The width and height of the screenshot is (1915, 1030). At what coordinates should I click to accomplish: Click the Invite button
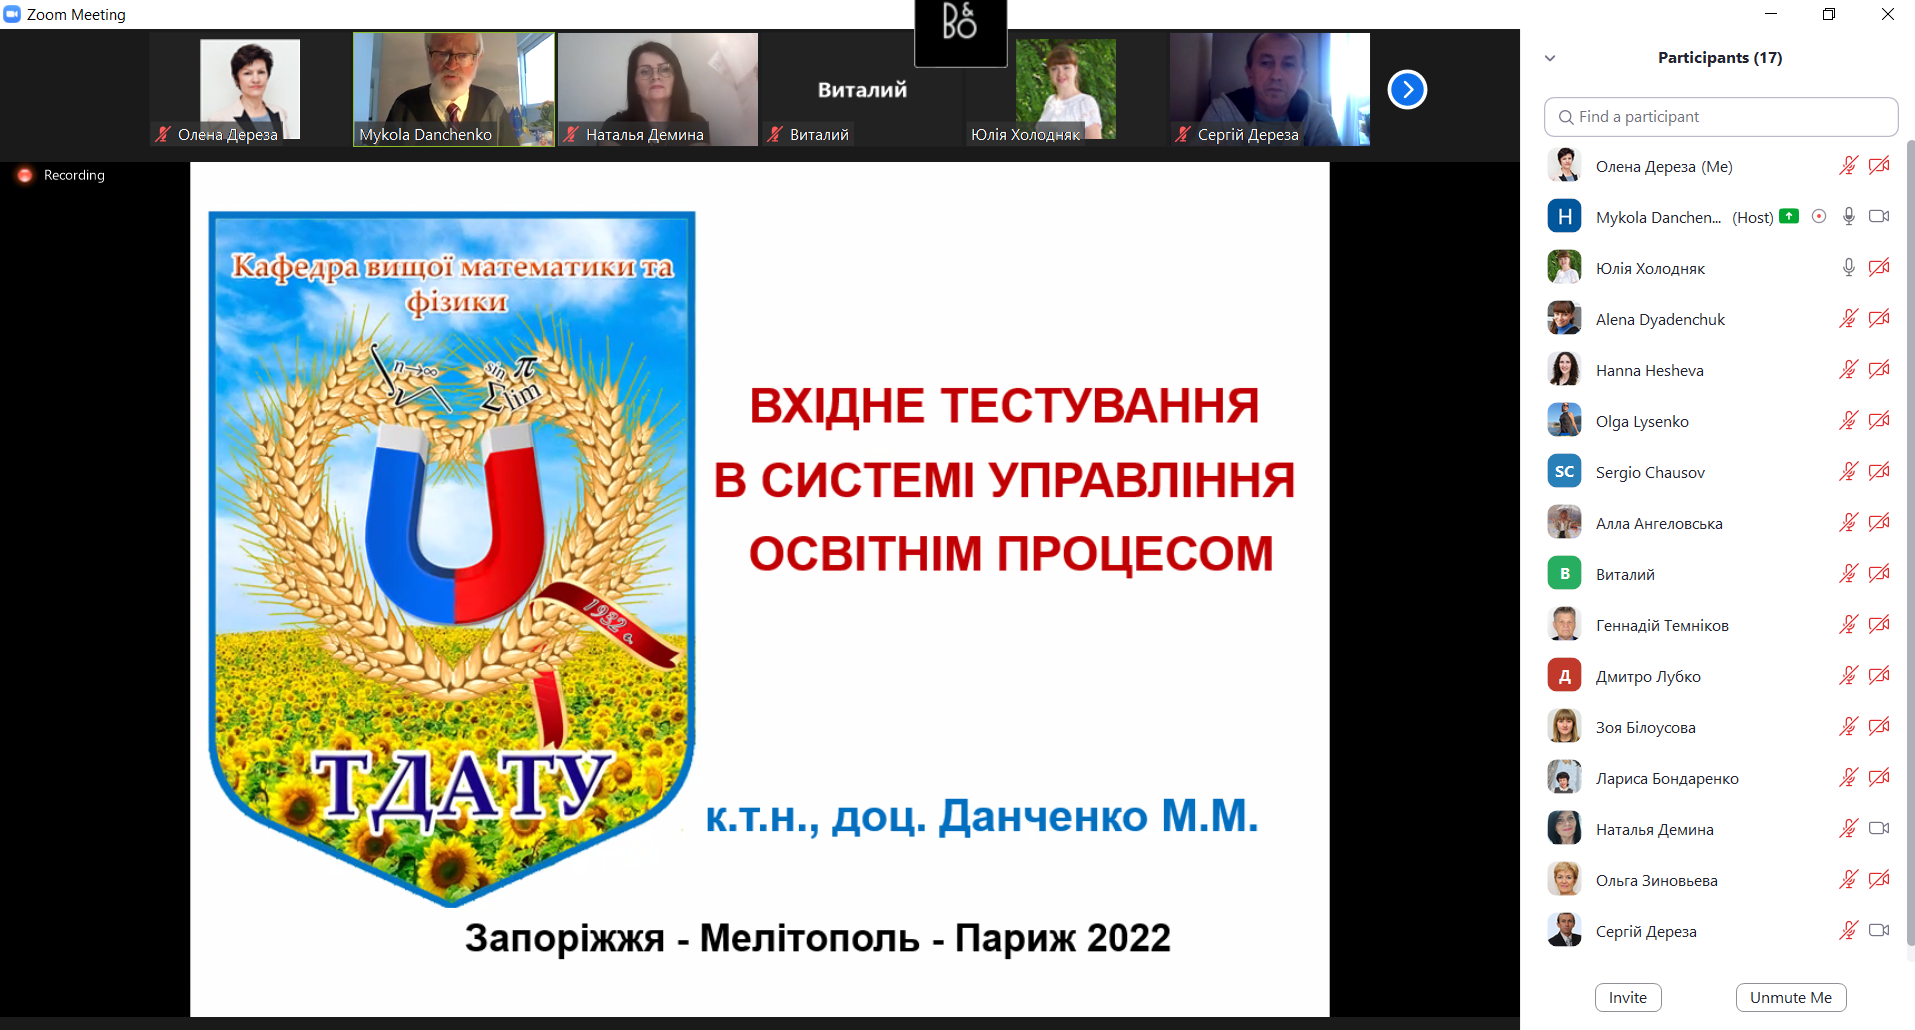pos(1628,998)
